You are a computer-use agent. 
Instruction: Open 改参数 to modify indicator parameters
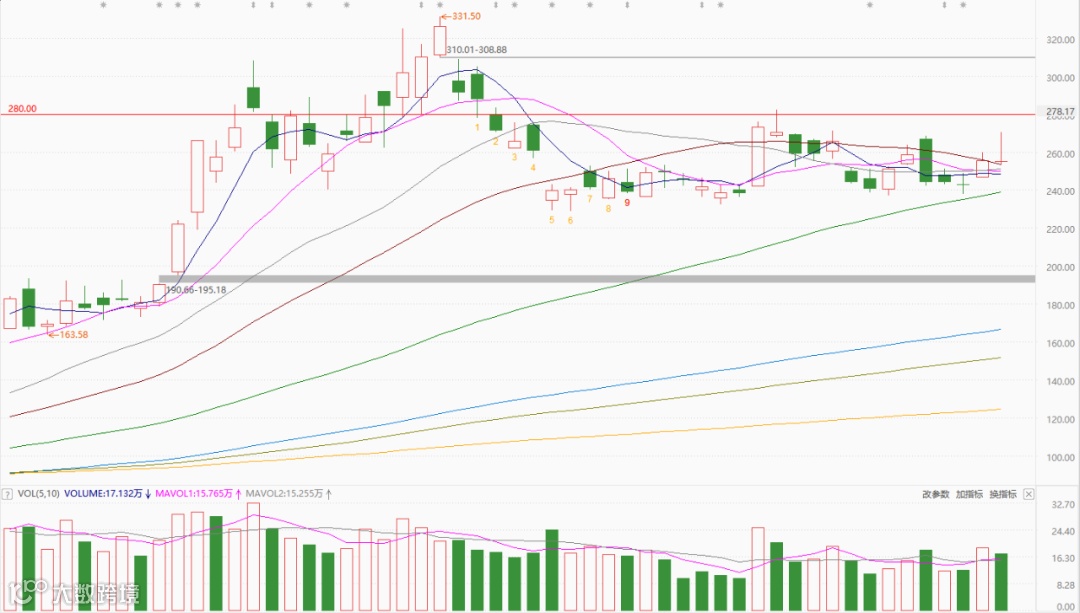tap(935, 494)
